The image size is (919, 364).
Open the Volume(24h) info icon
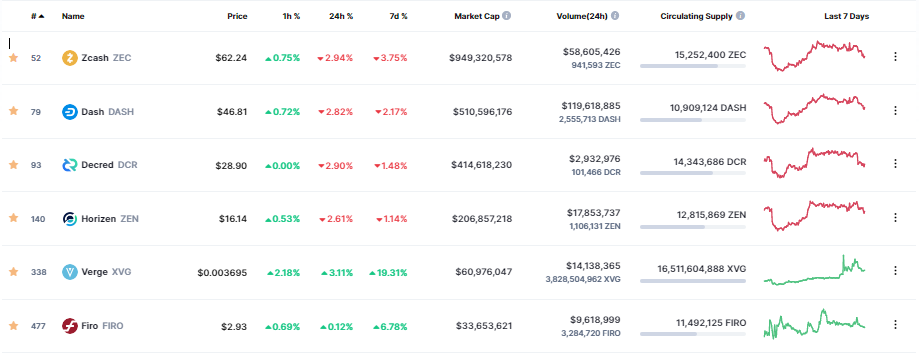(x=615, y=16)
